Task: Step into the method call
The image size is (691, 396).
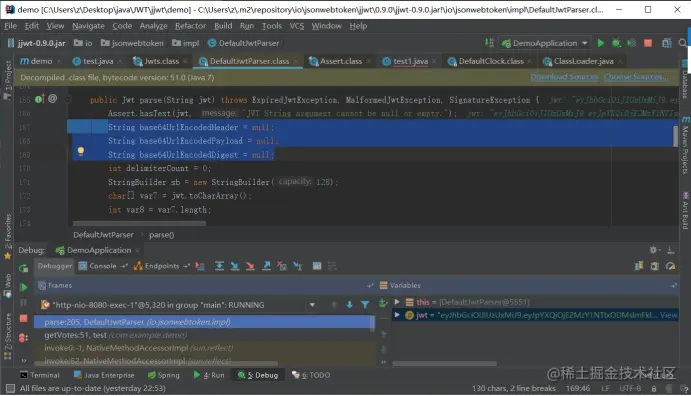Action: click(x=234, y=266)
